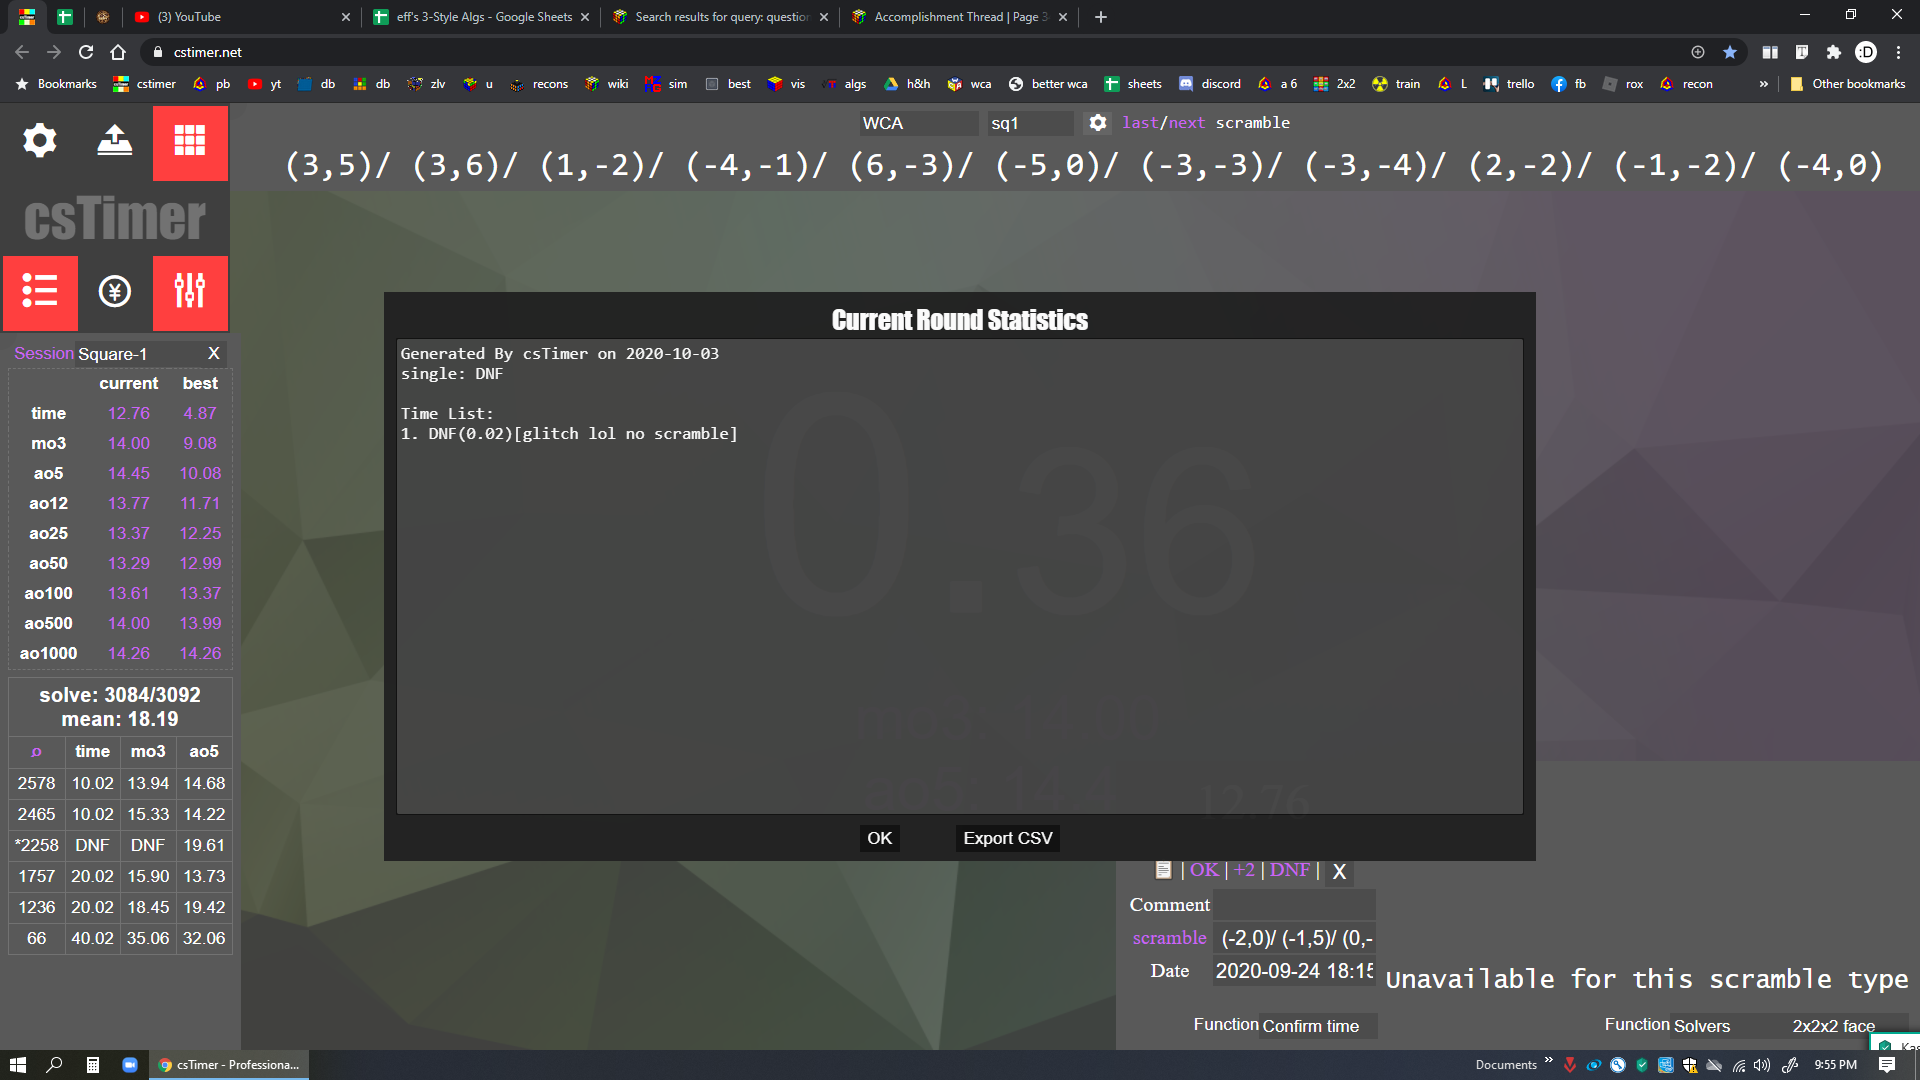Open the Square-1 session dropdown
Image resolution: width=1920 pixels, height=1080 pixels.
[137, 354]
